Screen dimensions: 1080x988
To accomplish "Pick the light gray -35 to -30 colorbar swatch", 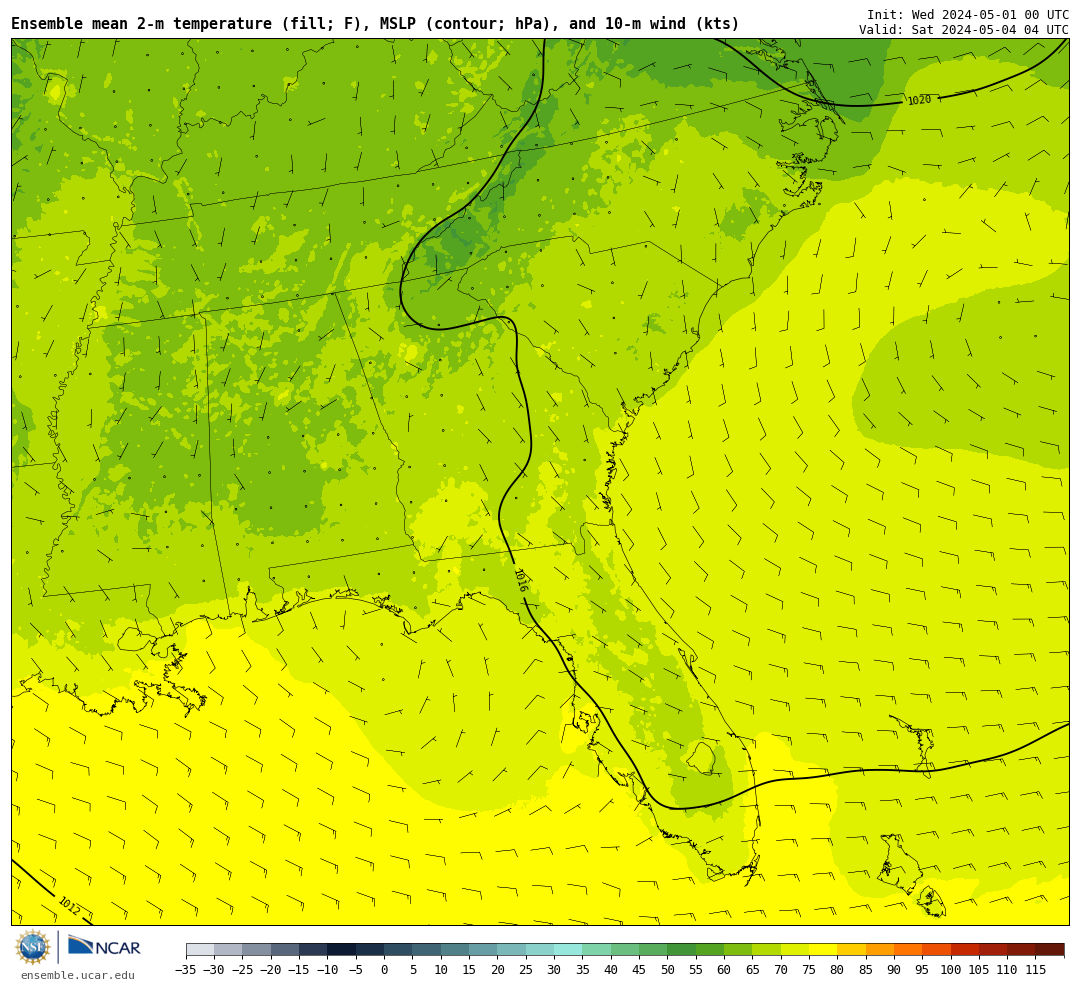I will 200,950.
